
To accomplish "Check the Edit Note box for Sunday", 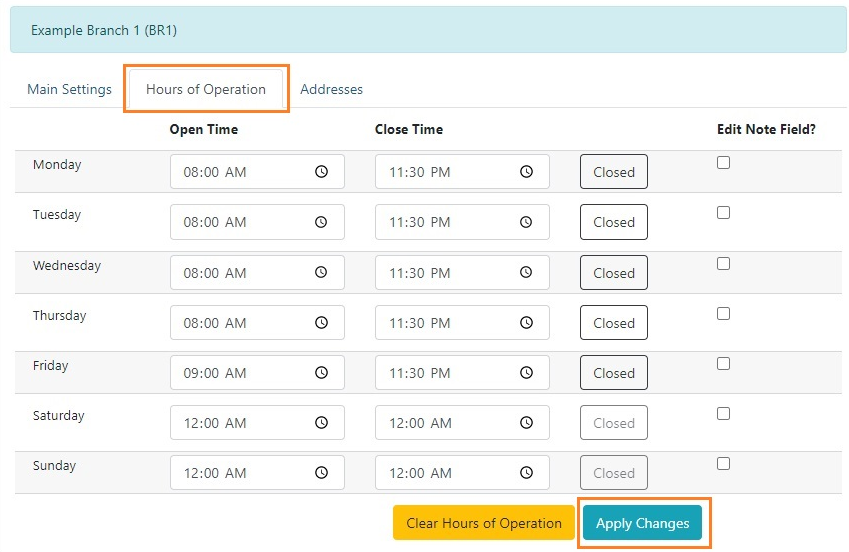I will (x=723, y=464).
